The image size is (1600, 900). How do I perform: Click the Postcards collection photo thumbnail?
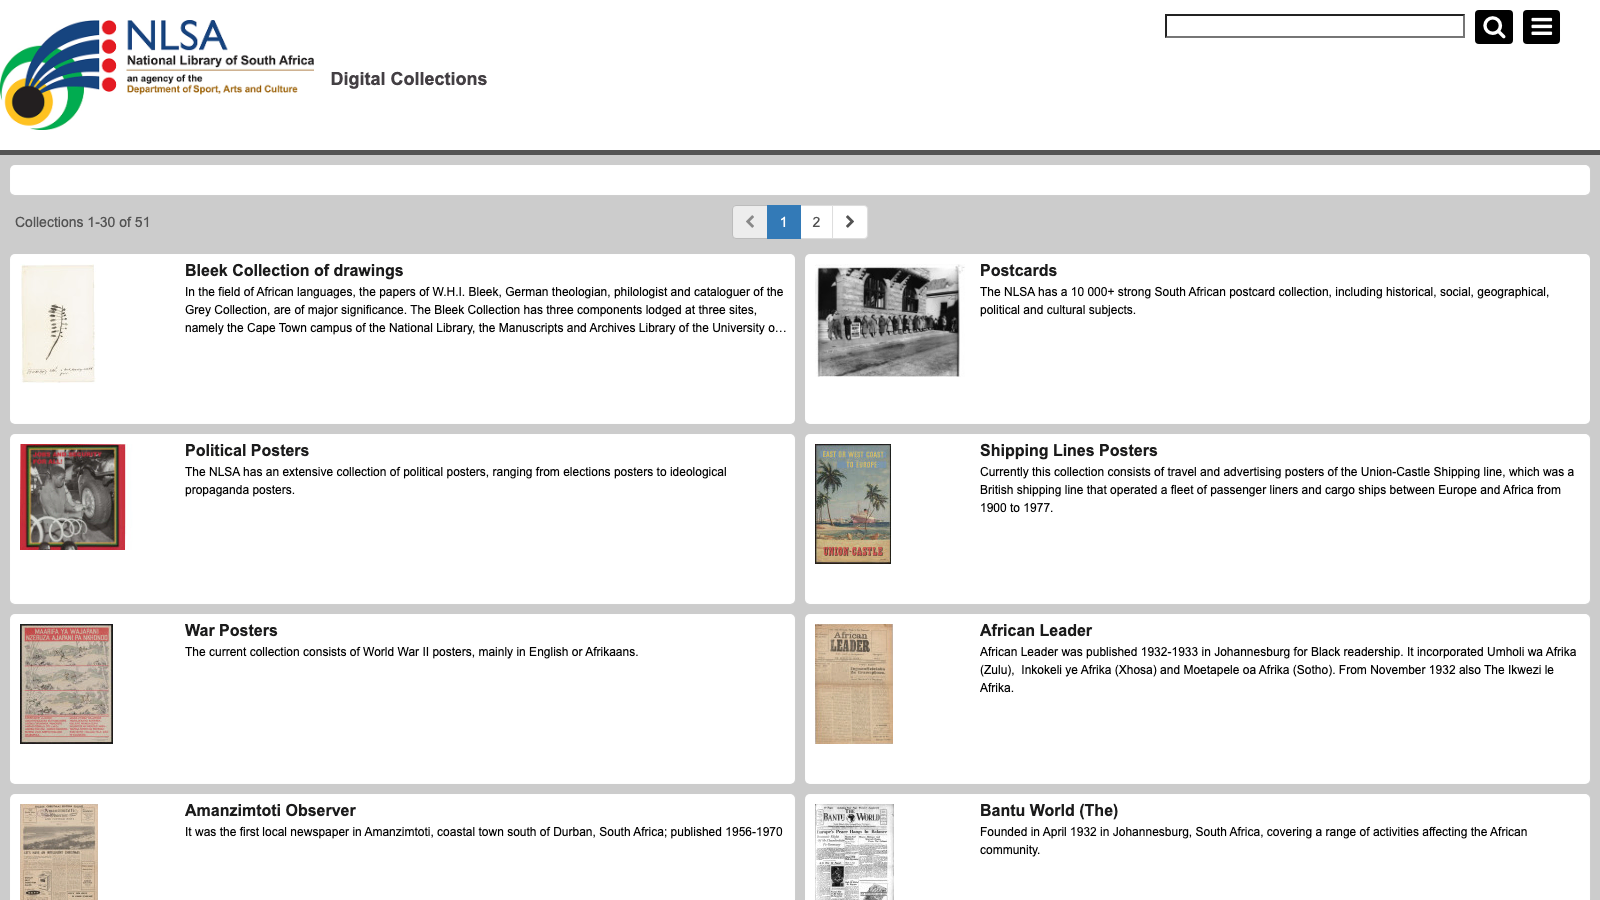888,320
